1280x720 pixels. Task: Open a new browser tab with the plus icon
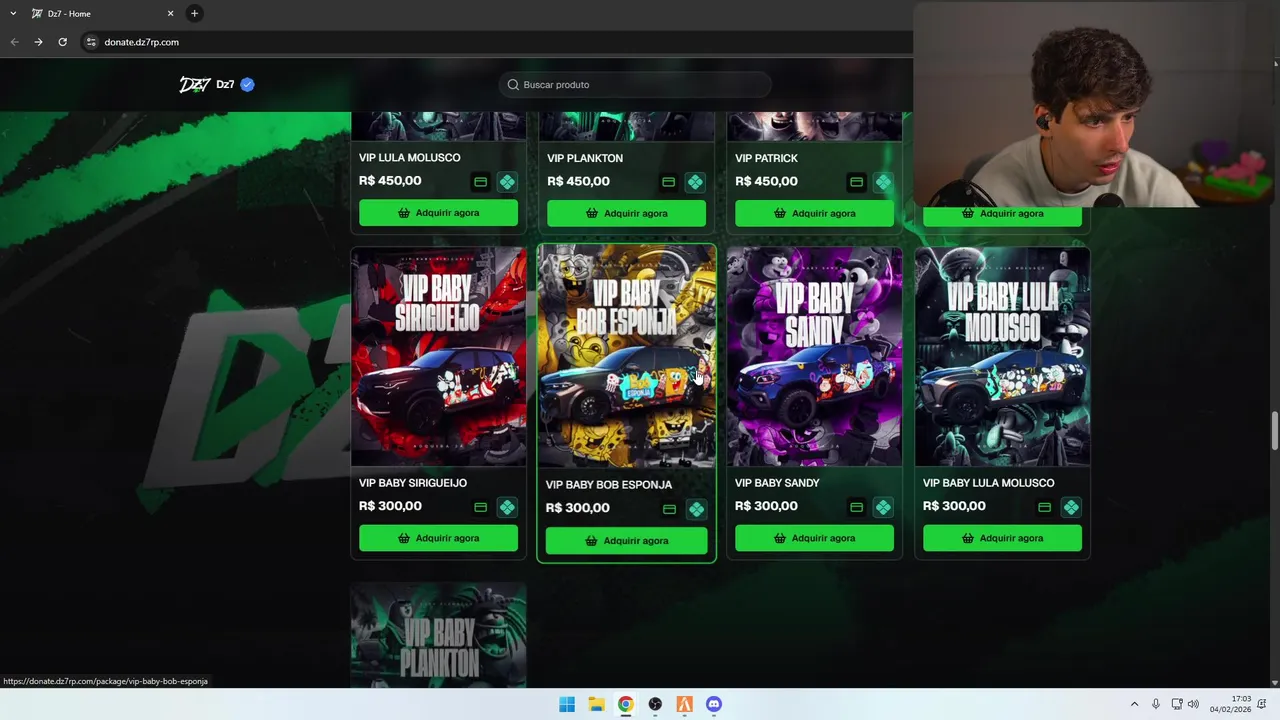pos(194,13)
